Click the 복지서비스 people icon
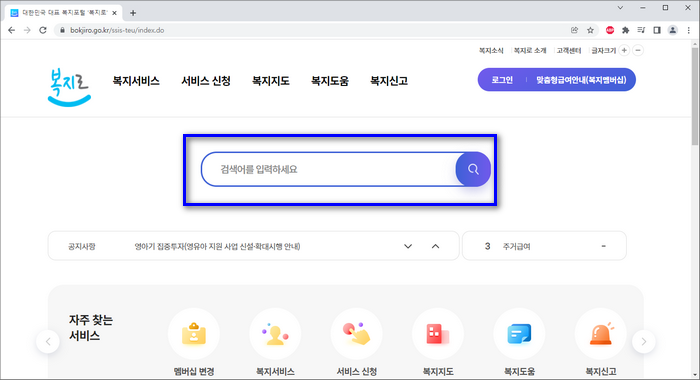Viewport: 700px width, 380px height. [x=275, y=334]
